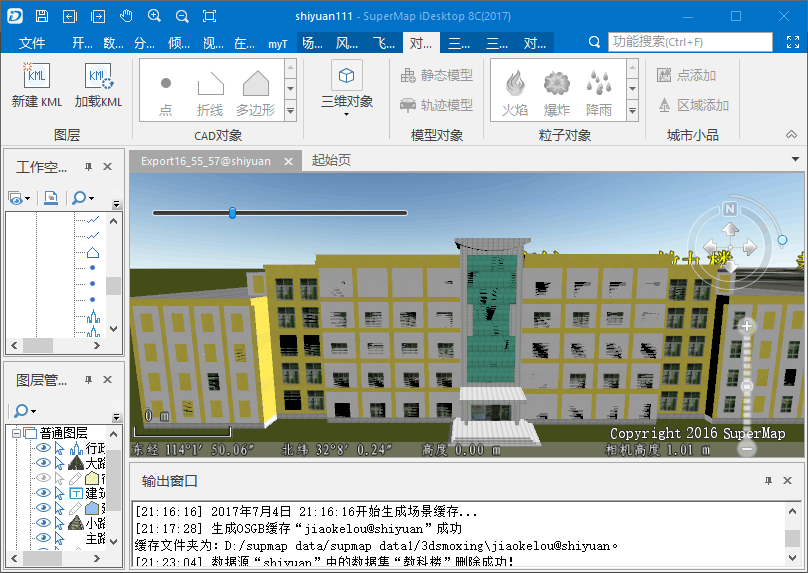Click the Load KML (加载KML) icon
The width and height of the screenshot is (808, 573).
(98, 85)
